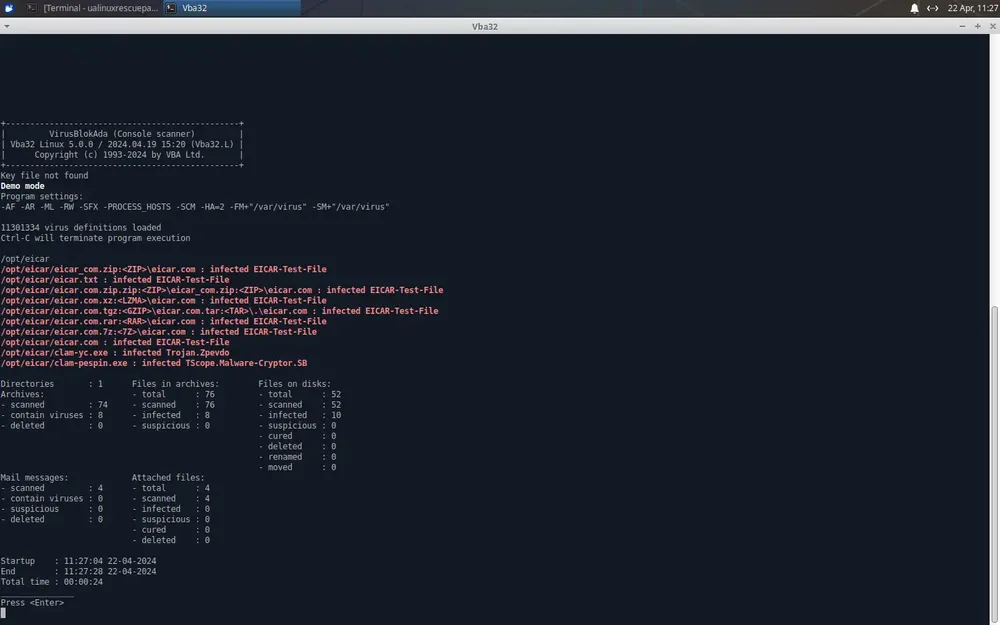Switch to the Terminal - ualinuxrescuepa taskbar window

coord(92,8)
